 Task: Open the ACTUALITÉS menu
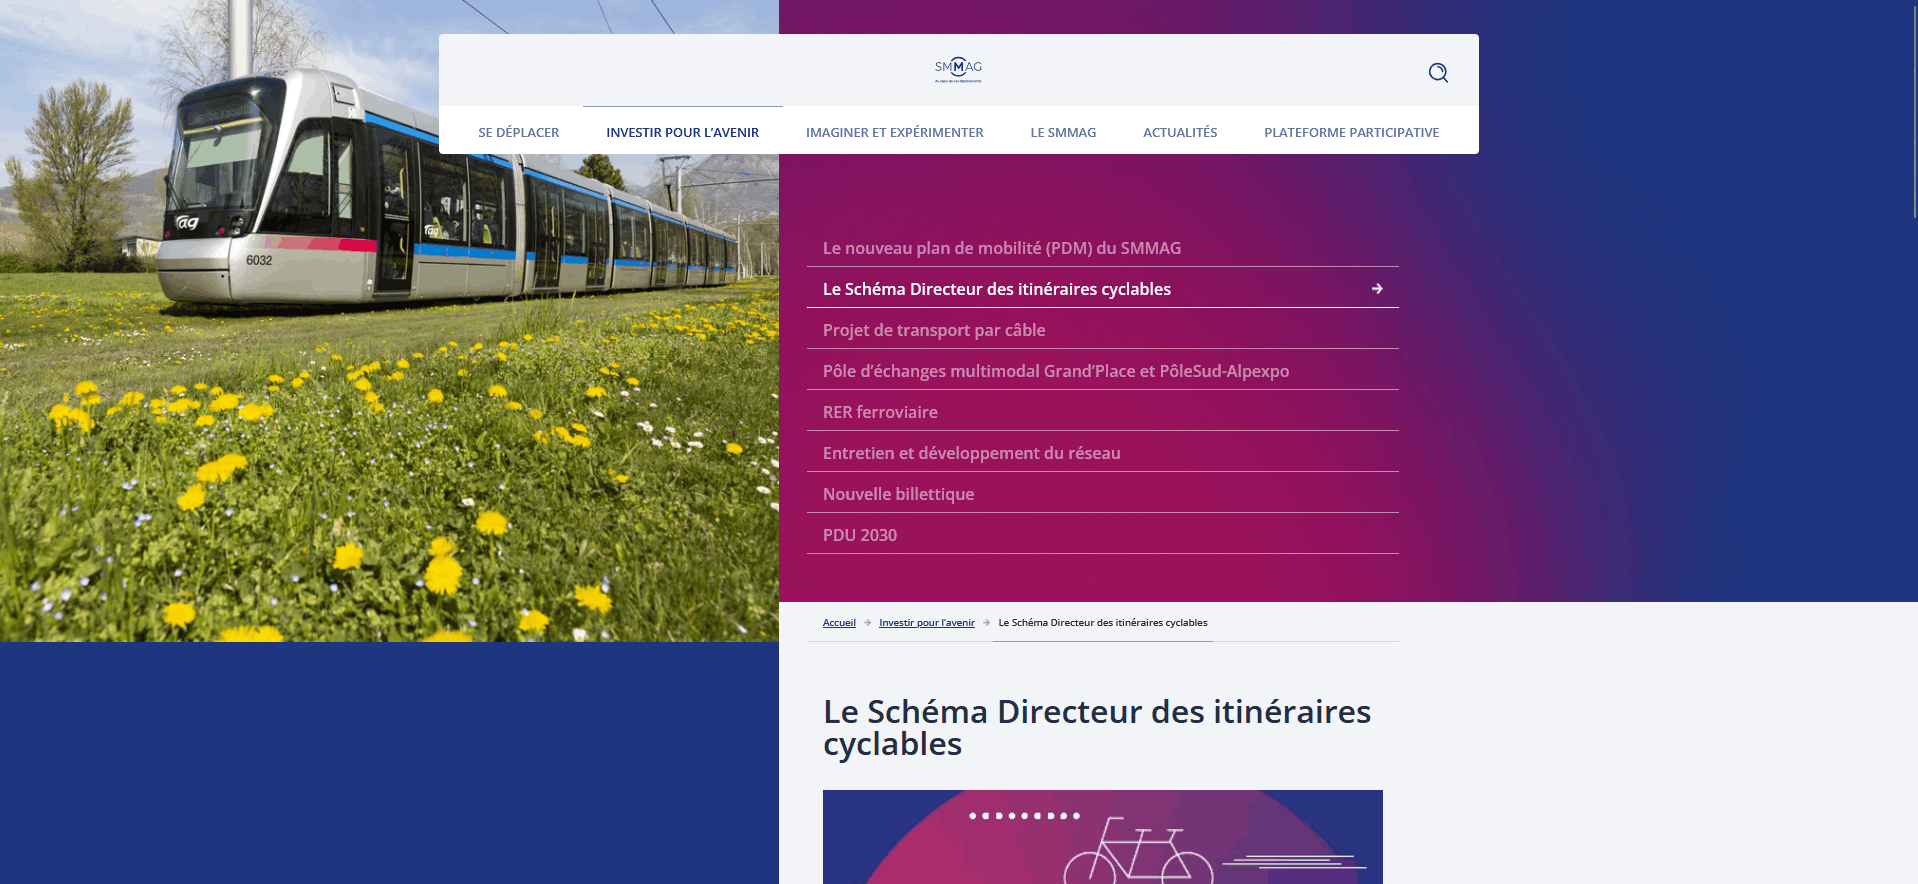point(1180,132)
